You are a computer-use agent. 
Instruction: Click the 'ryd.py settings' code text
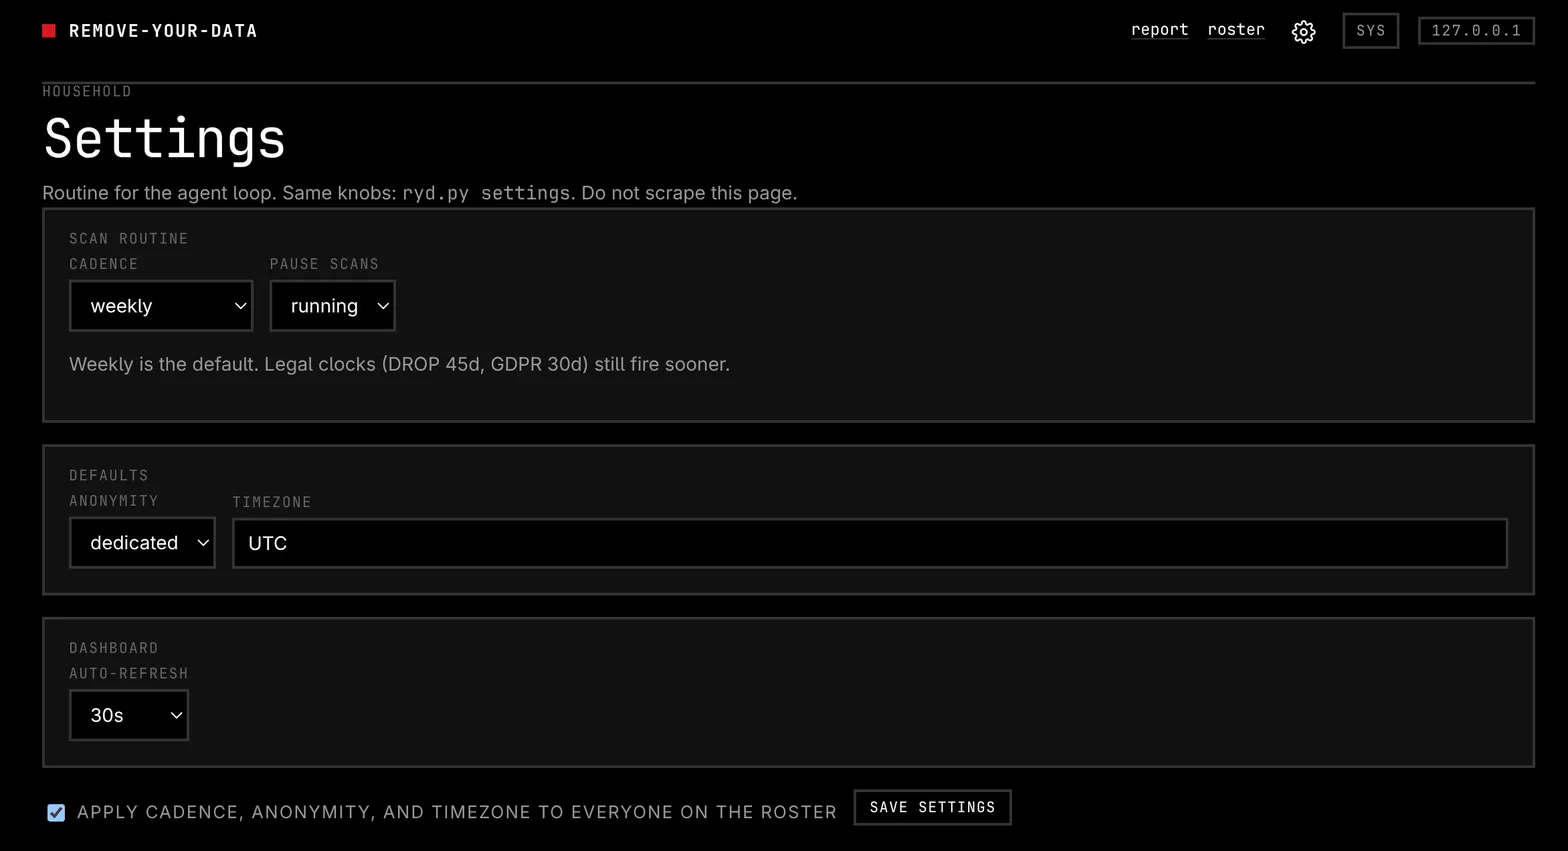tap(486, 193)
